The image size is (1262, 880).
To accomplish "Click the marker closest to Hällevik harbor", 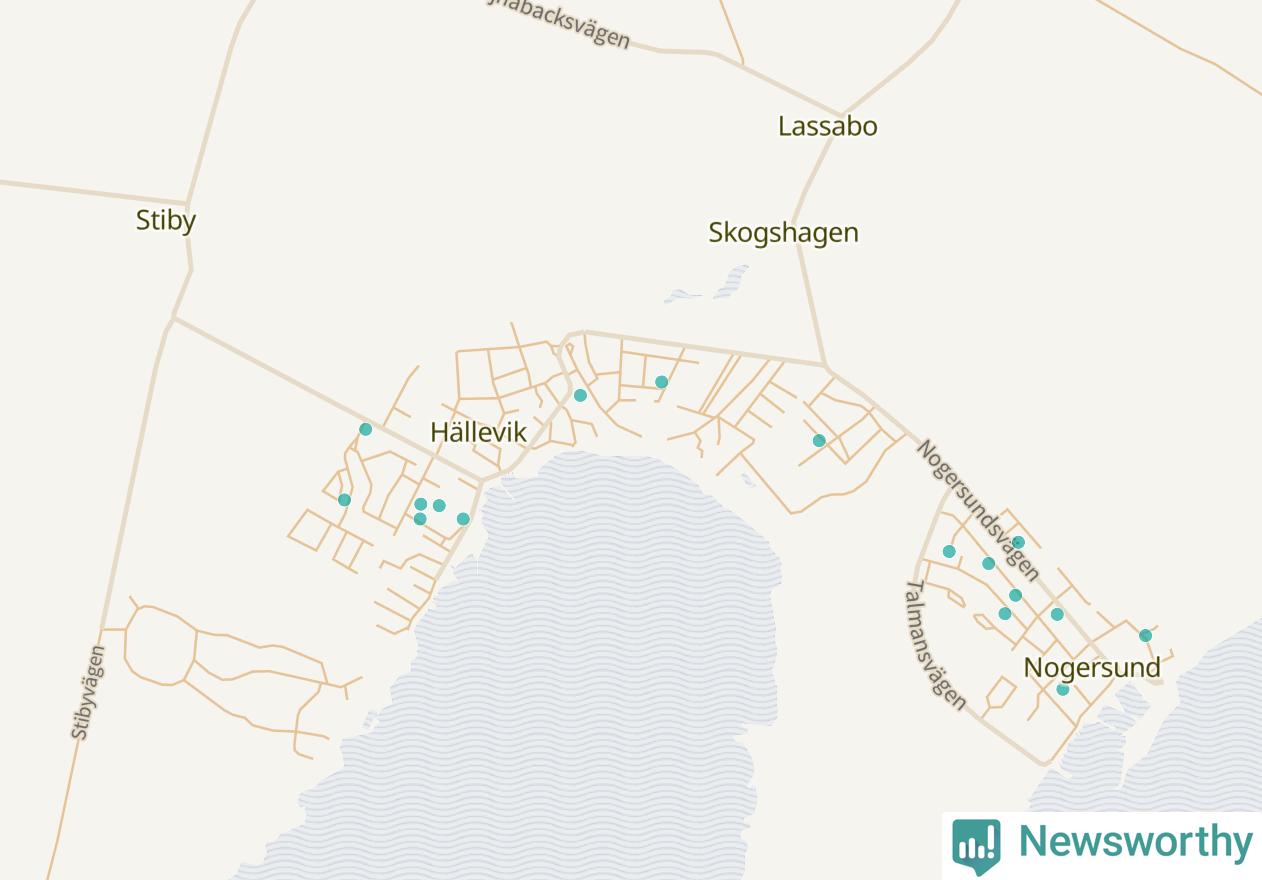I will coord(463,519).
